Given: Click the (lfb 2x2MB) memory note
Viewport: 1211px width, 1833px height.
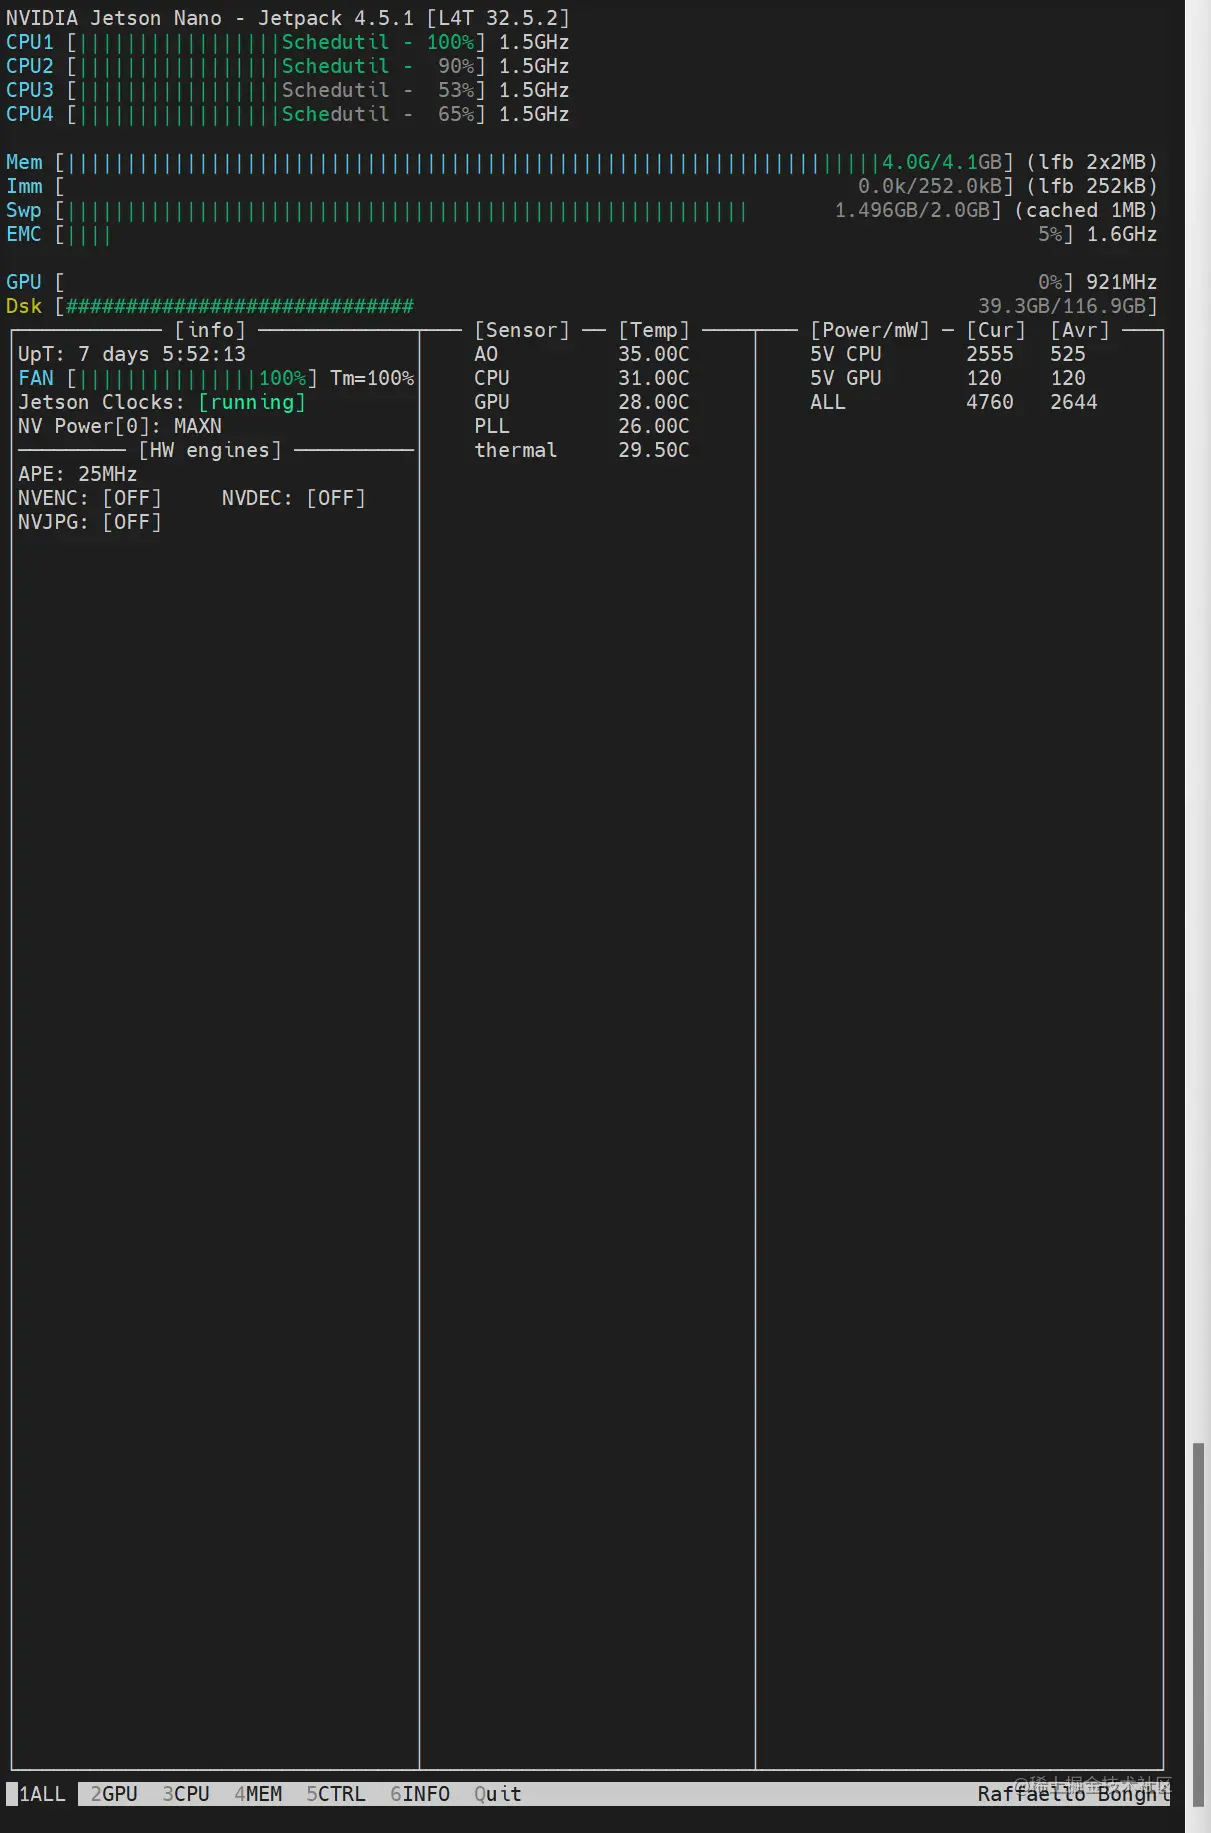Looking at the screenshot, I should [x=1092, y=162].
